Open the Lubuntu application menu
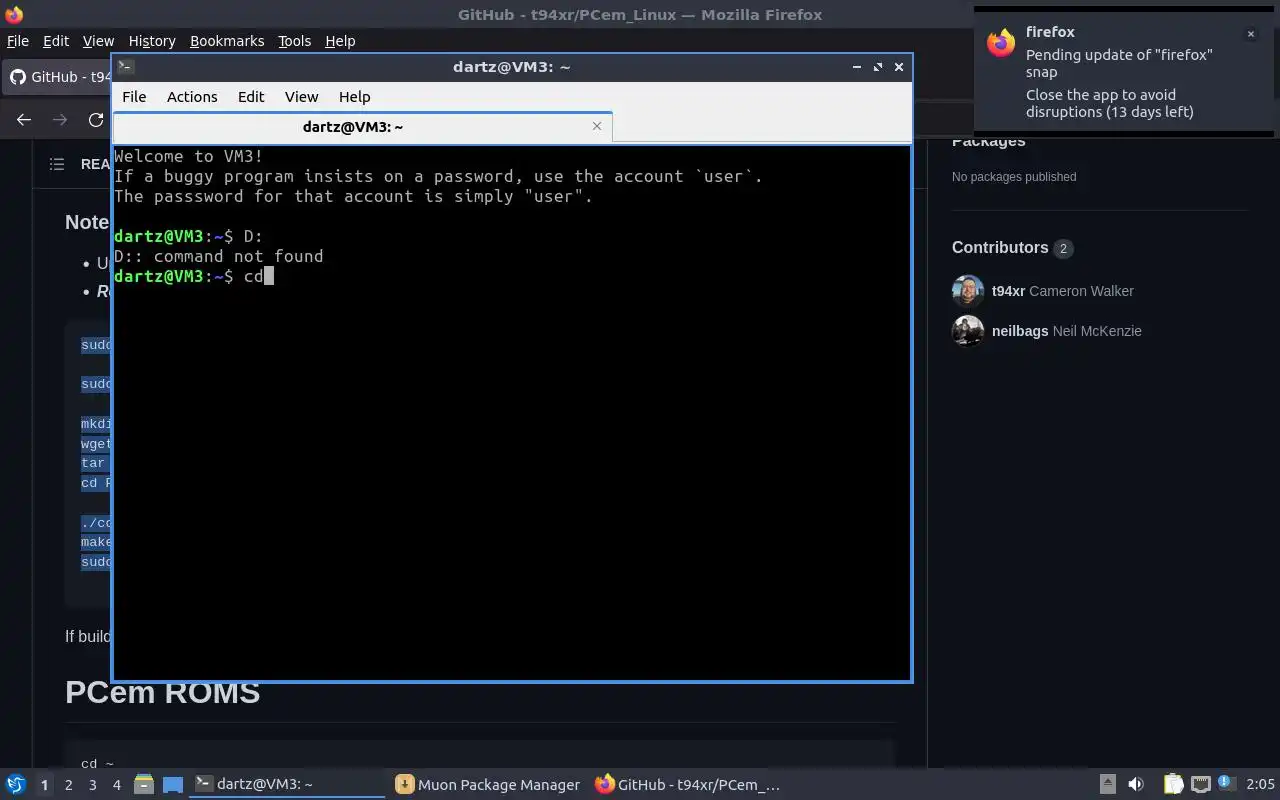 coord(15,785)
